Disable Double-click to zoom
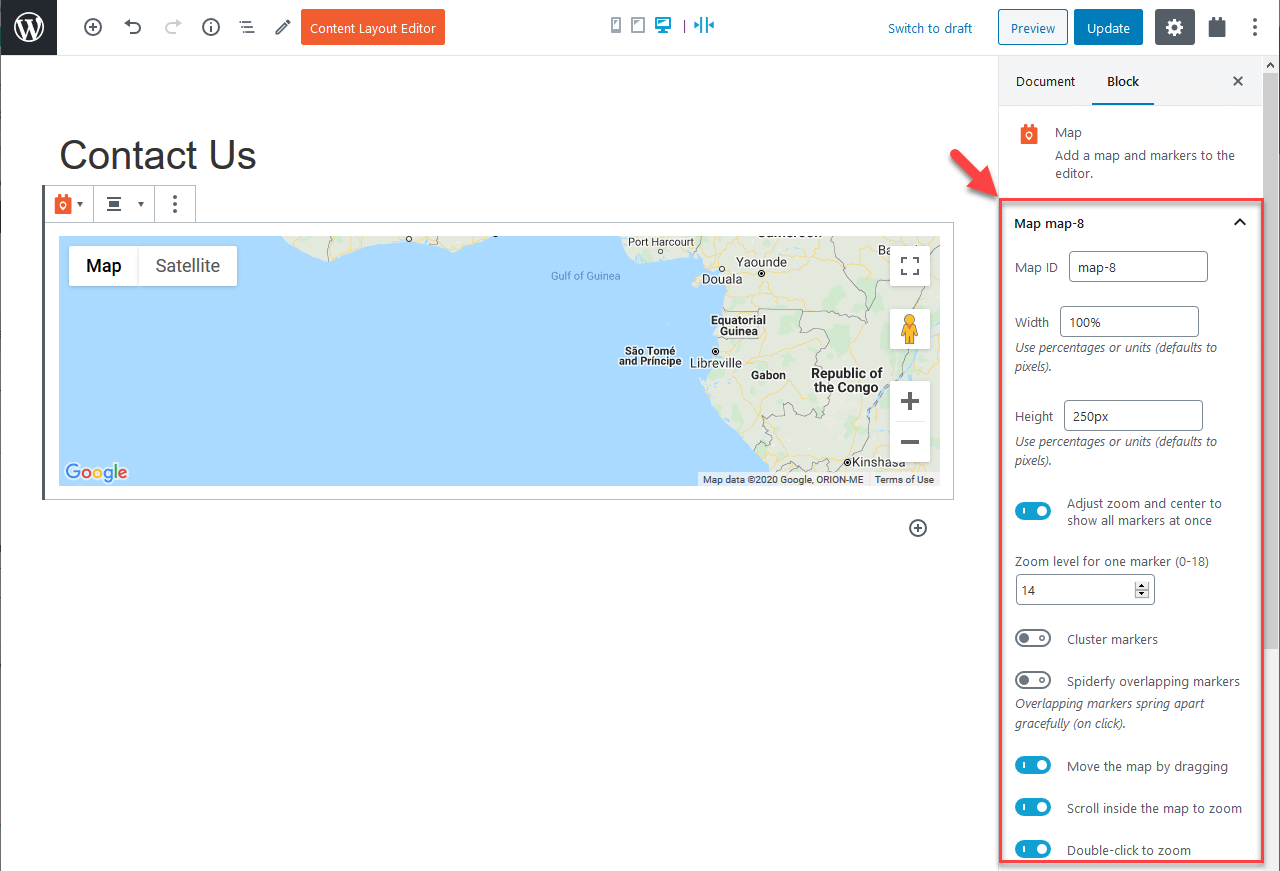Screen dimensions: 1280x871 click(x=1033, y=850)
